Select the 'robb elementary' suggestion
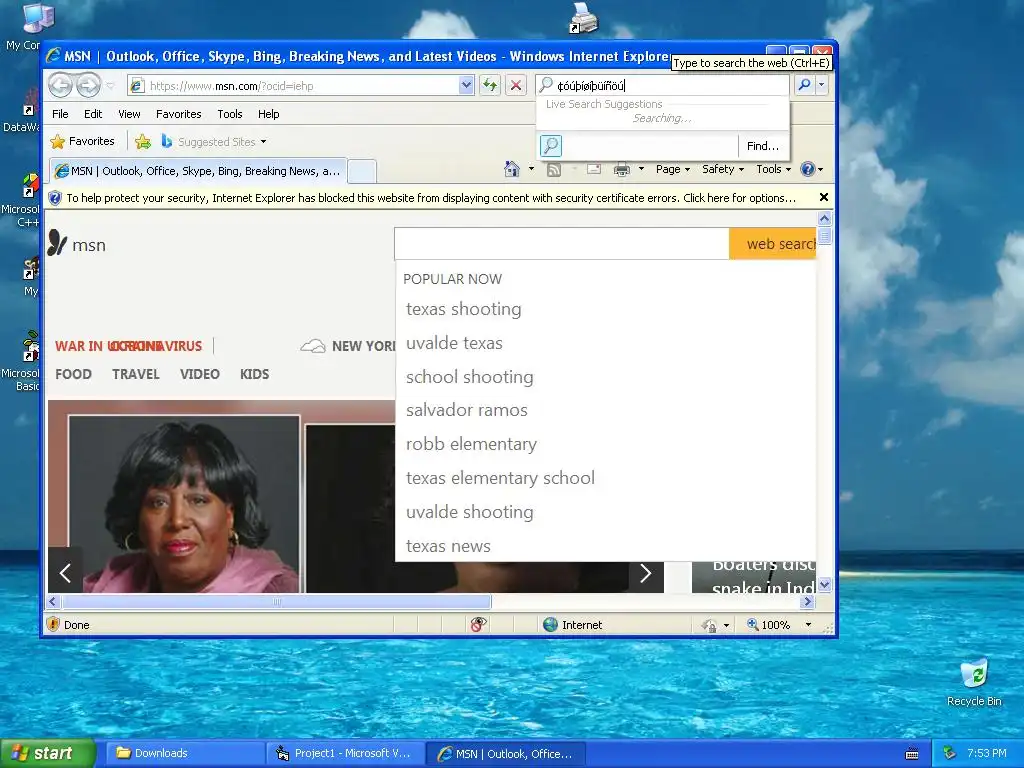This screenshot has width=1024, height=768. pos(472,444)
